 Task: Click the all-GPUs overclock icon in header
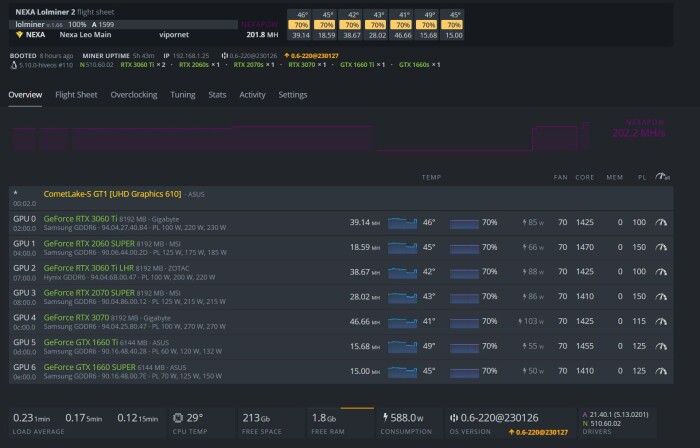[662, 177]
